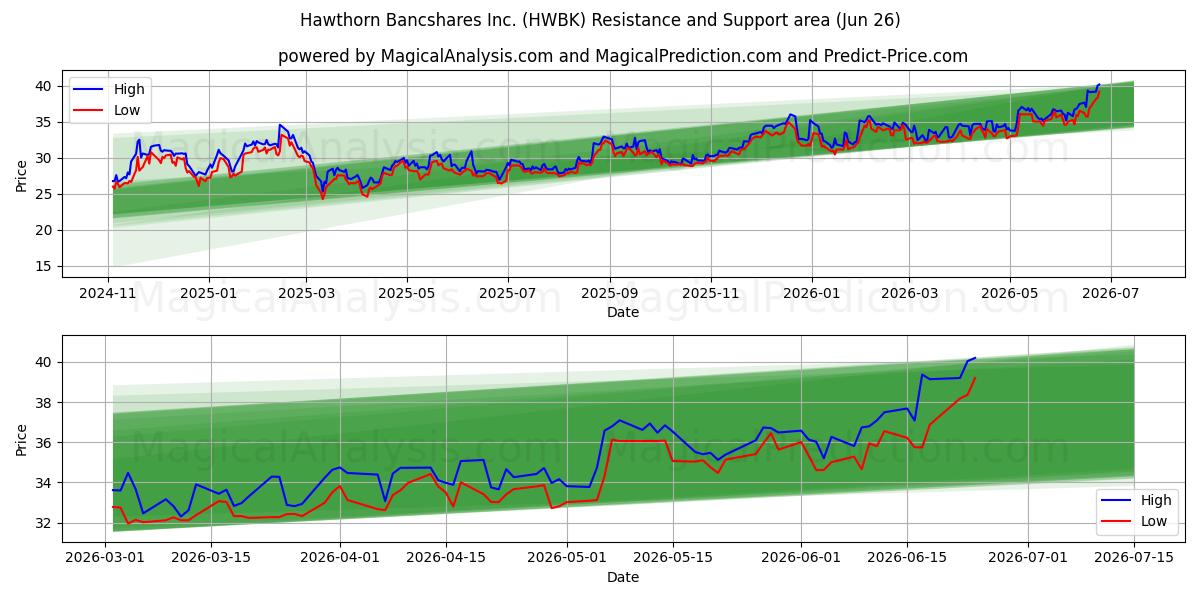Click the 'Price' y-axis label of bottom chart
The width and height of the screenshot is (1200, 600).
click(22, 439)
